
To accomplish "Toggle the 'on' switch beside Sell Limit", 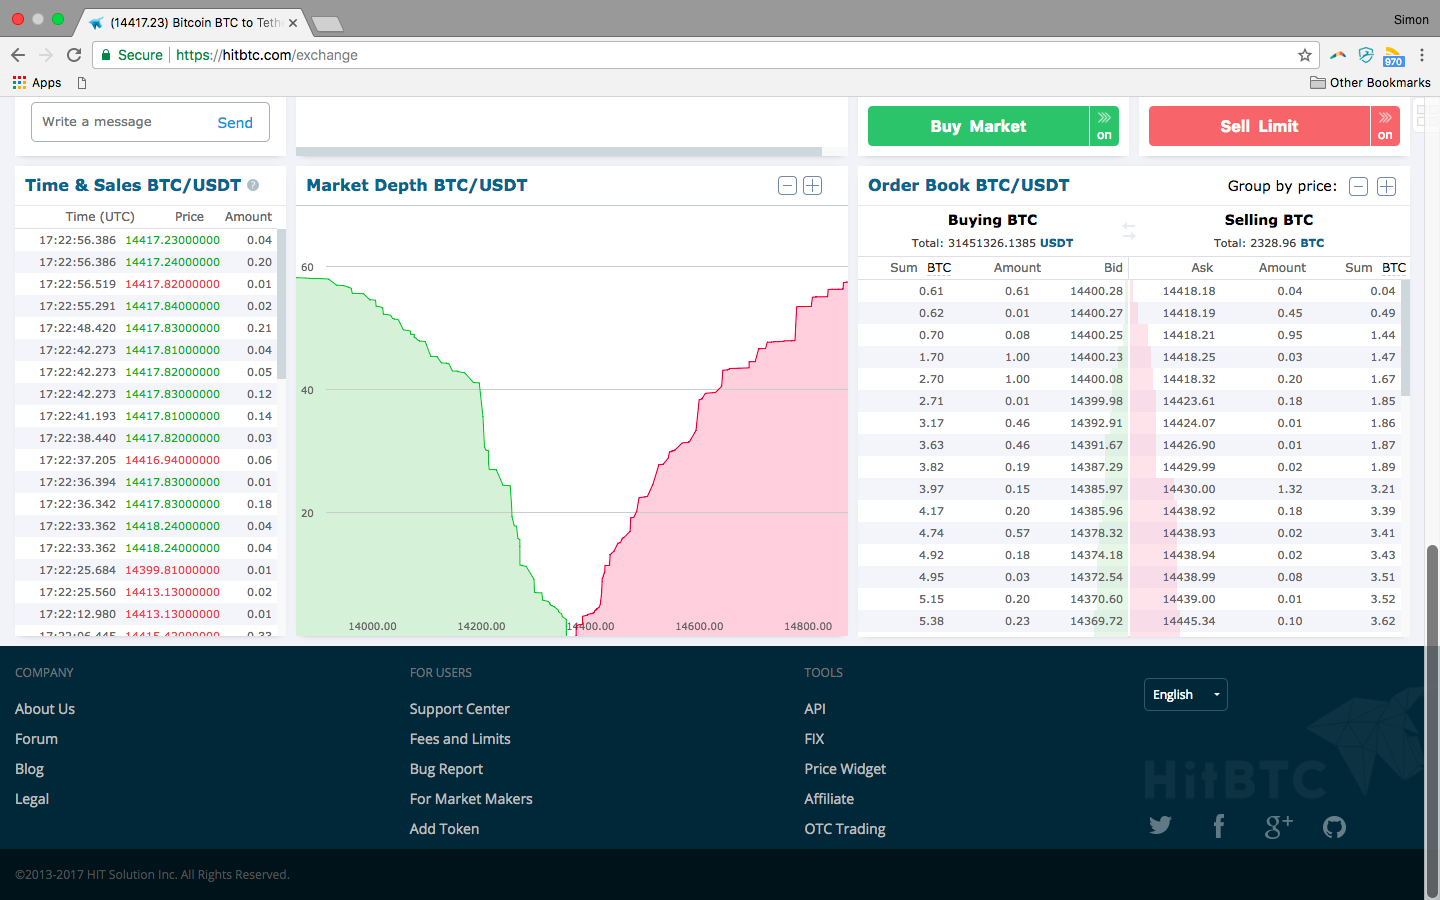I will click(1385, 126).
